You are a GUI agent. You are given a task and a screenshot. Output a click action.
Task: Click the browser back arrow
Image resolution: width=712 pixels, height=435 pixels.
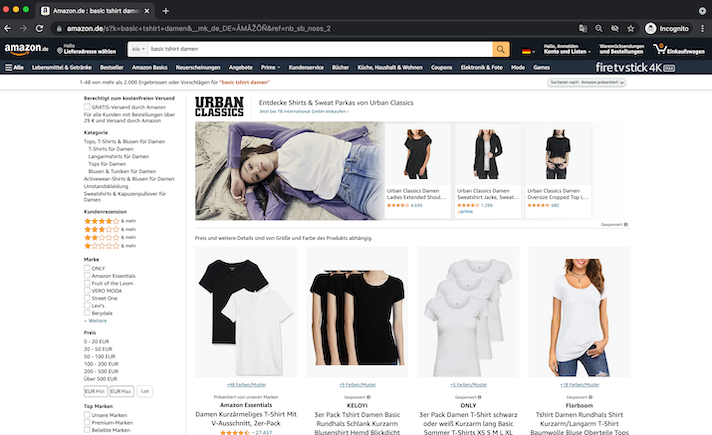click(9, 29)
